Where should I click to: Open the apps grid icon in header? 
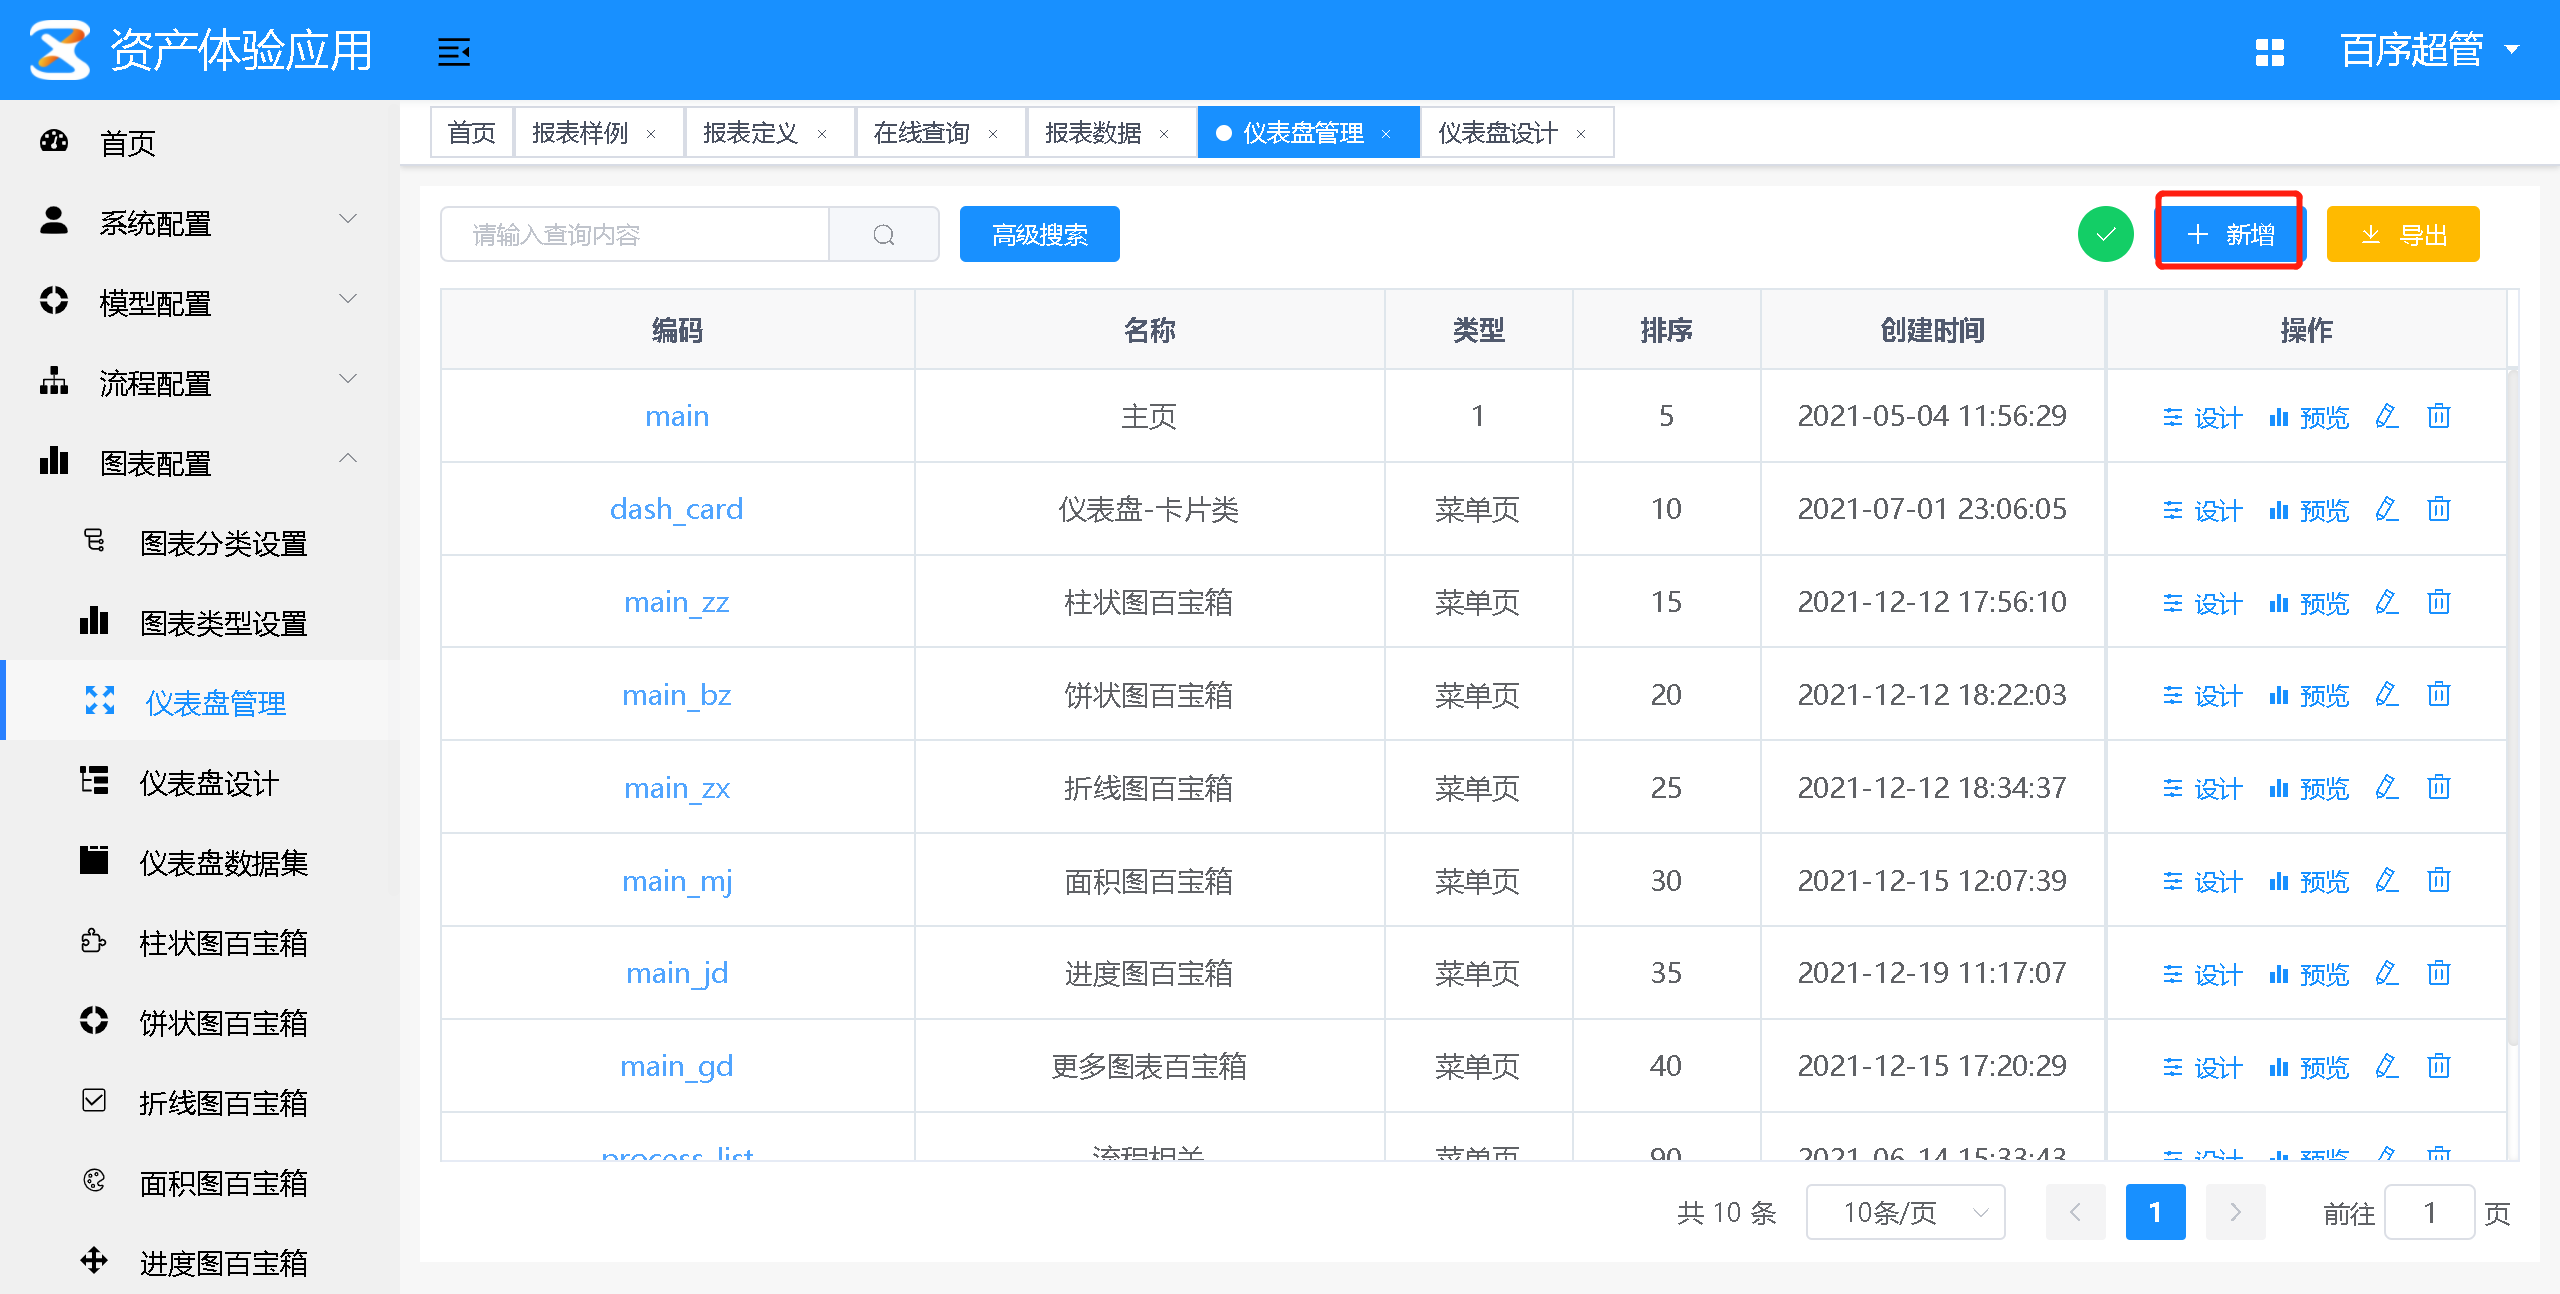coord(2269,52)
